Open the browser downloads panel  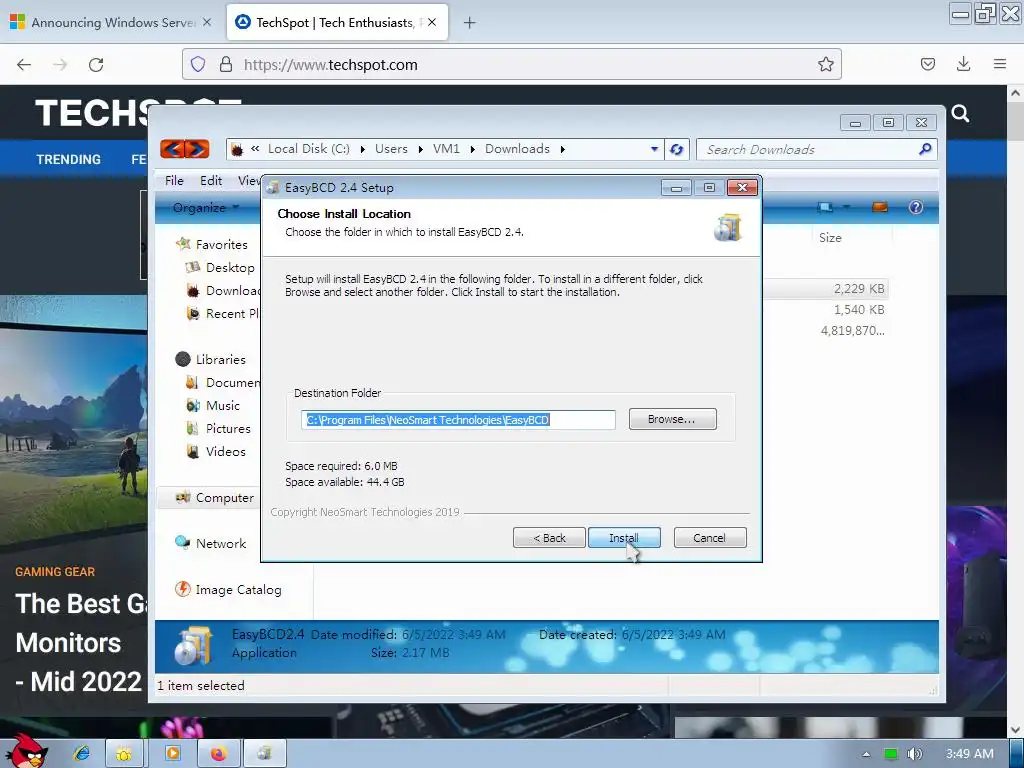click(963, 64)
